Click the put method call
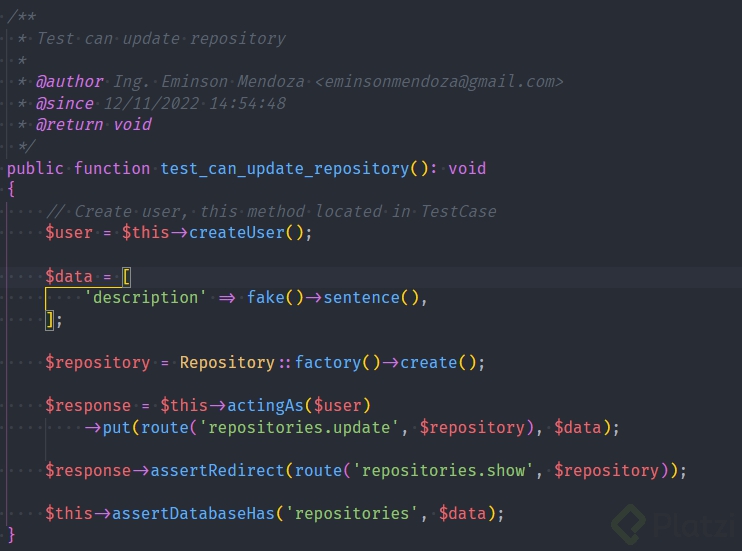The image size is (742, 551). click(x=116, y=427)
